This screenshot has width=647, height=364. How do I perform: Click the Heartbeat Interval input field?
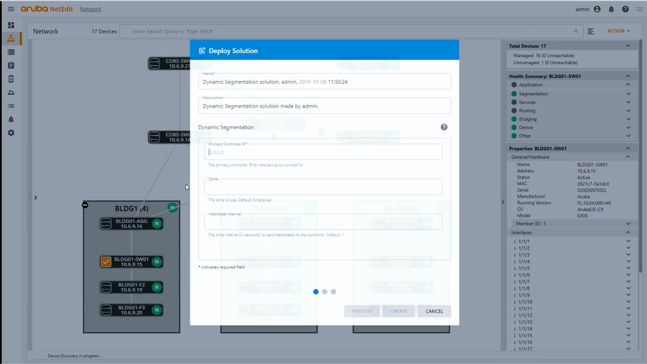[323, 222]
